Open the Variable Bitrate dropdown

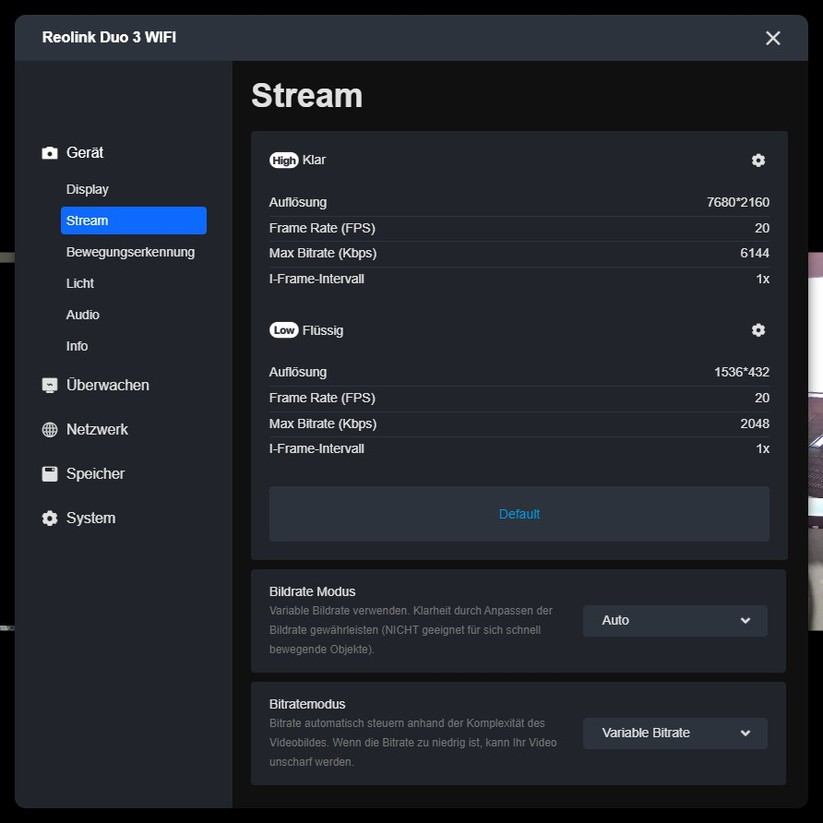click(674, 733)
